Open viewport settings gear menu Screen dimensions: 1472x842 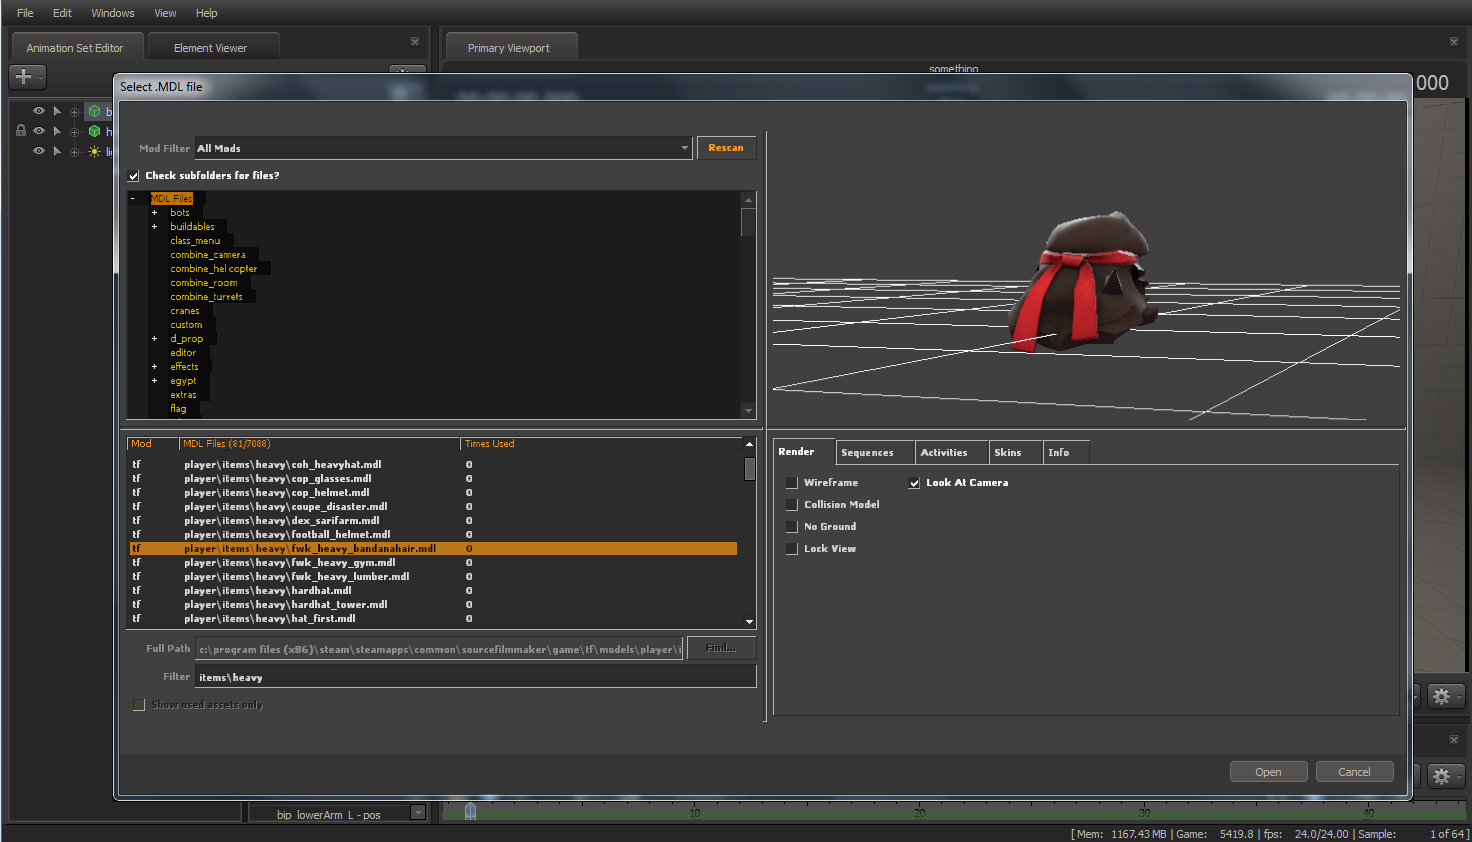1441,696
